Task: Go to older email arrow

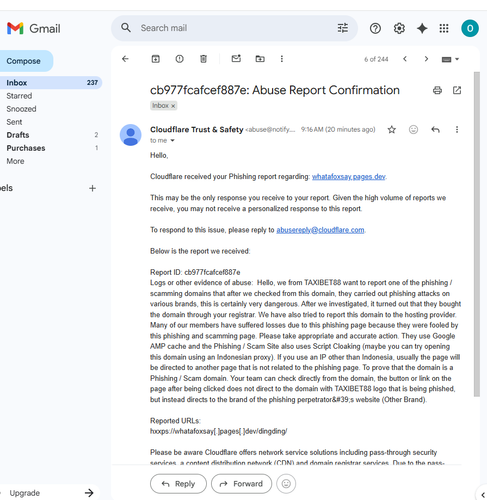Action: 426,59
